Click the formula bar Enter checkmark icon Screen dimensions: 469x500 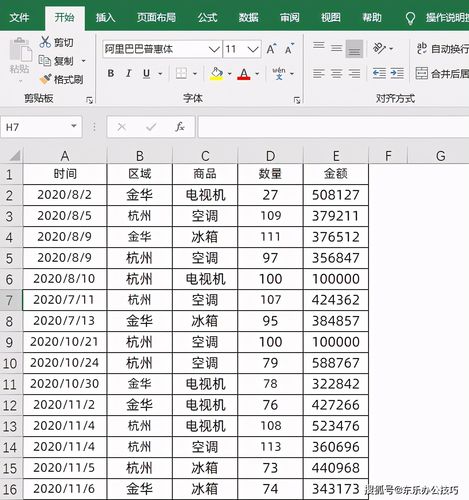151,127
